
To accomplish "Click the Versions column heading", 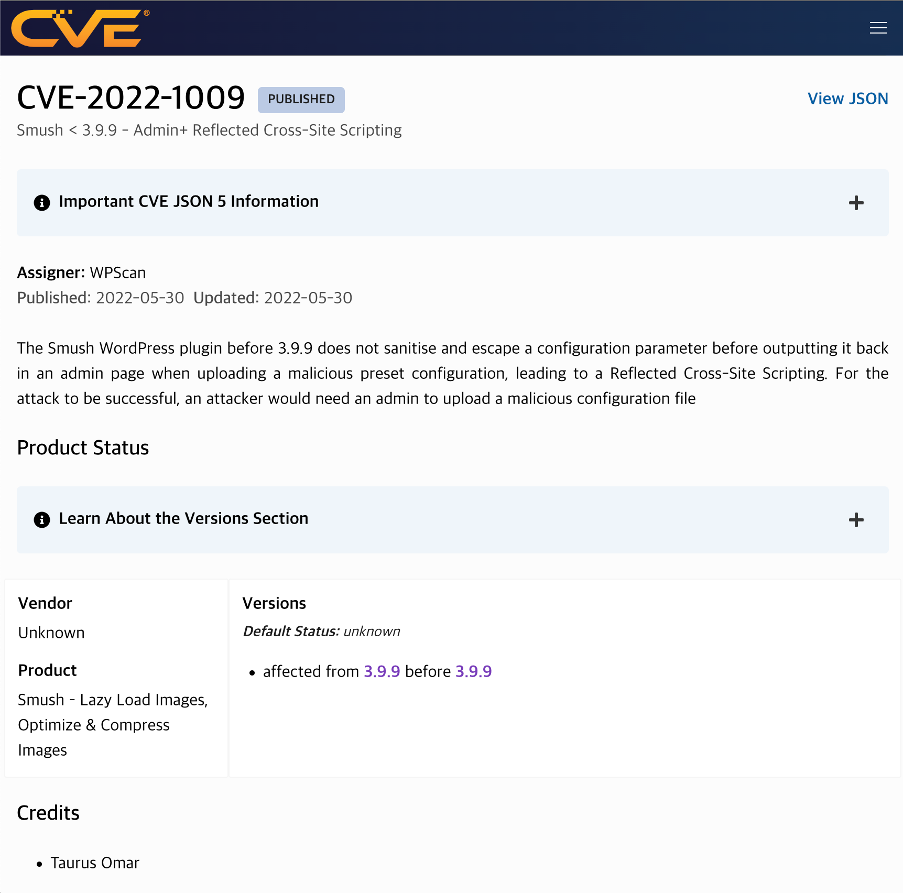I will (274, 603).
